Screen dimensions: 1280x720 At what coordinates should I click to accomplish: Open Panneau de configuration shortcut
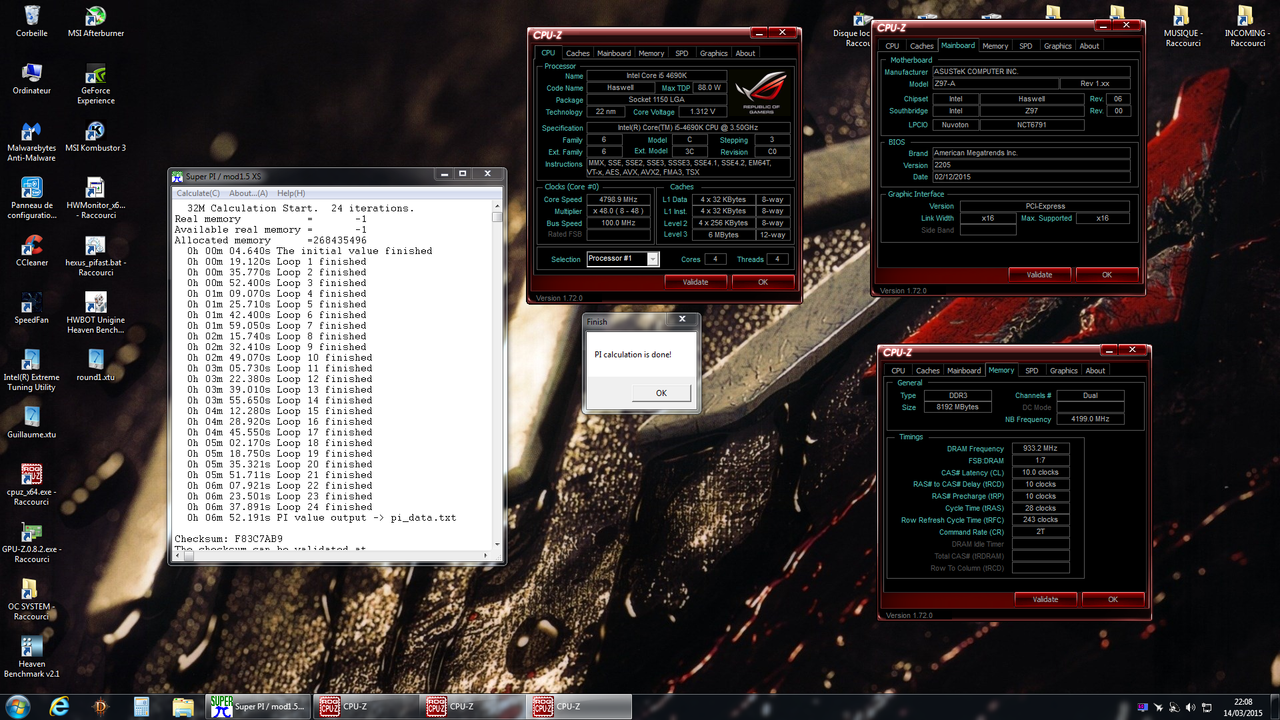pos(31,199)
